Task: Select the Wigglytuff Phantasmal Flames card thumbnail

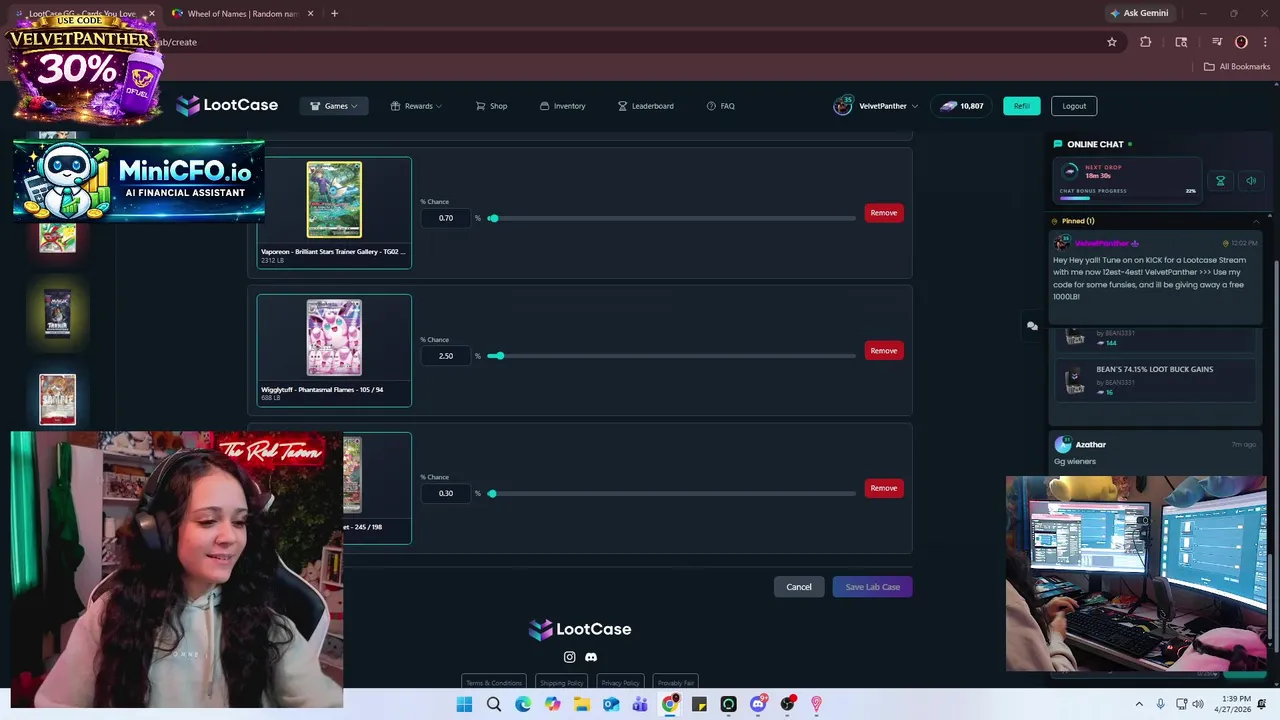Action: [x=334, y=338]
